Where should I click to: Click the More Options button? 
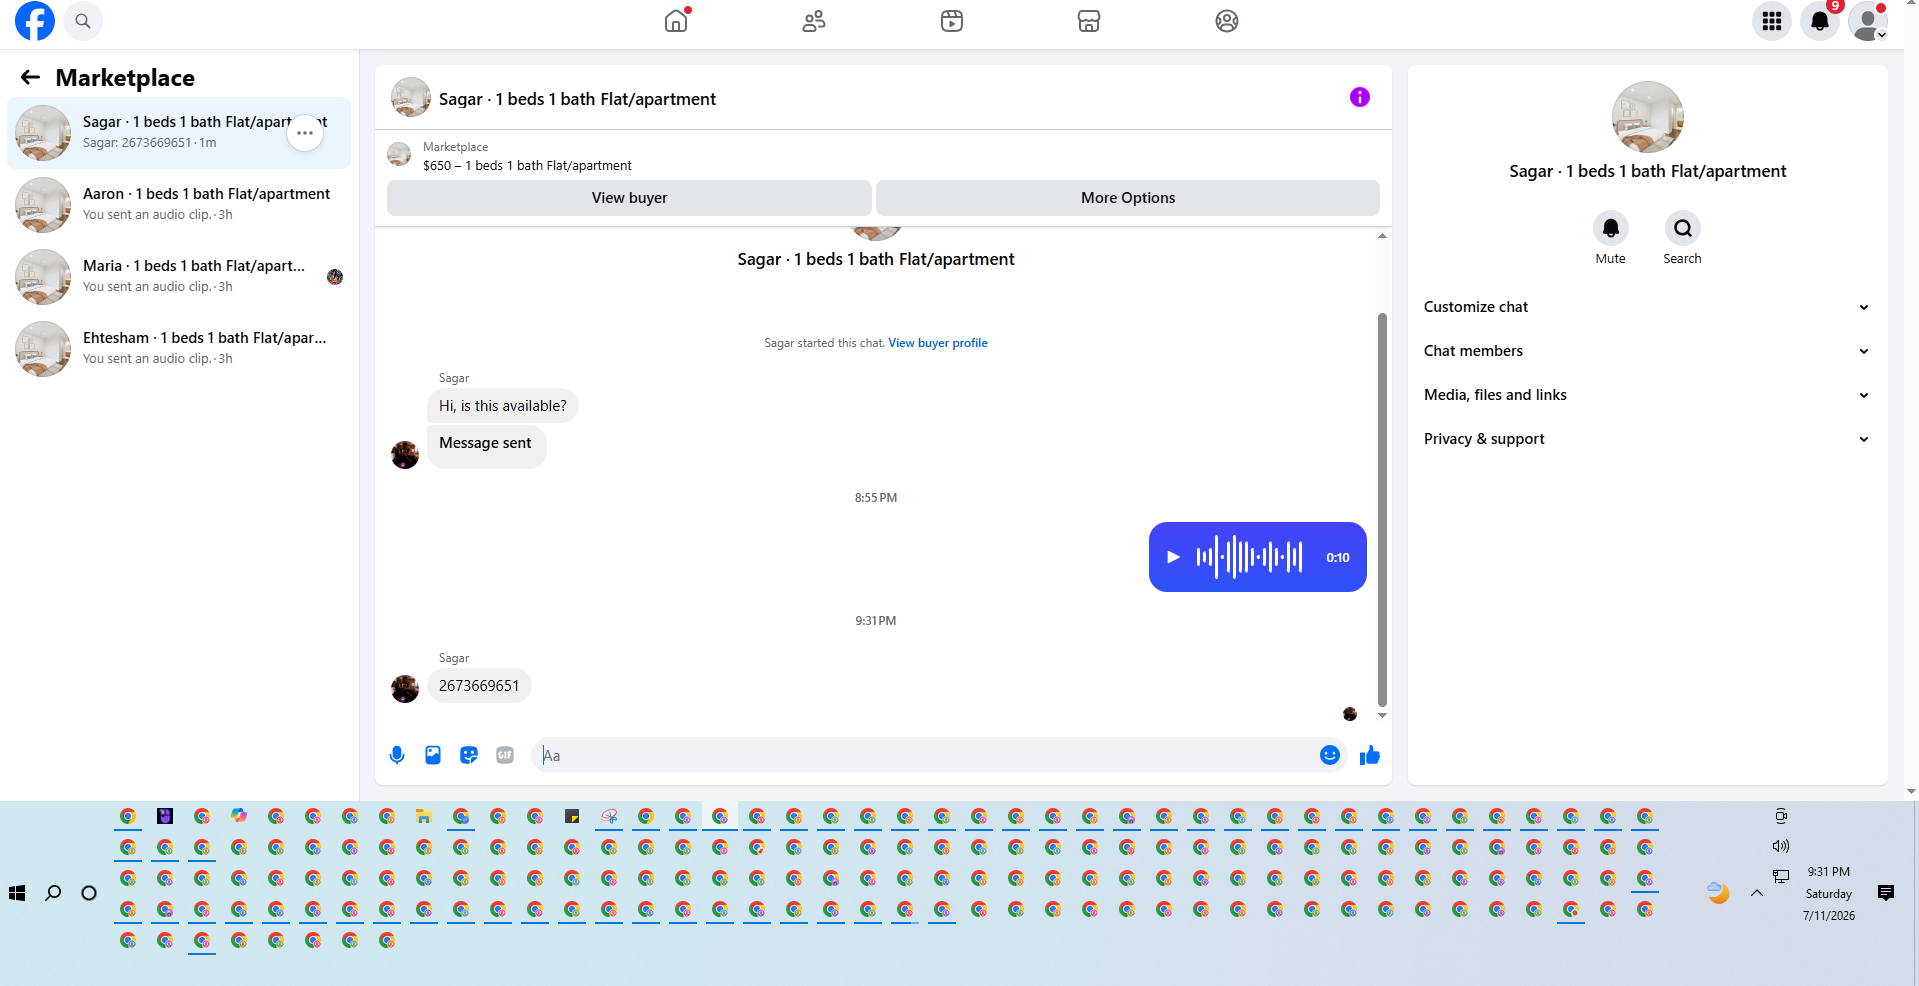click(1128, 198)
